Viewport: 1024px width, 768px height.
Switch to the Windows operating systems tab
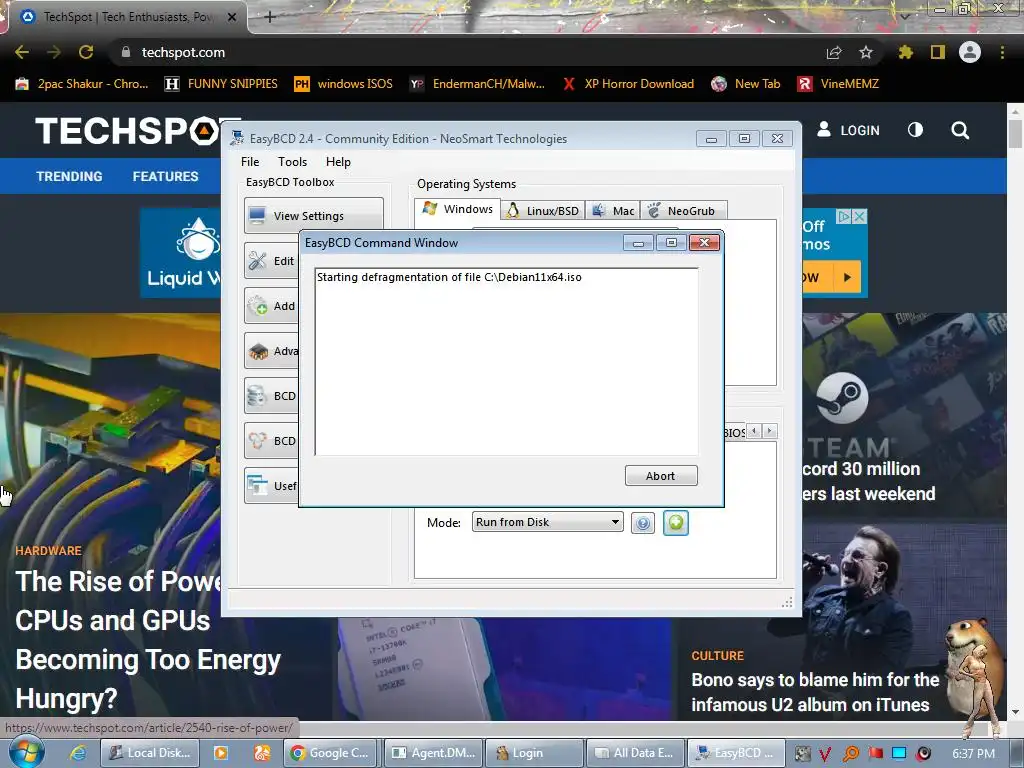pos(457,209)
